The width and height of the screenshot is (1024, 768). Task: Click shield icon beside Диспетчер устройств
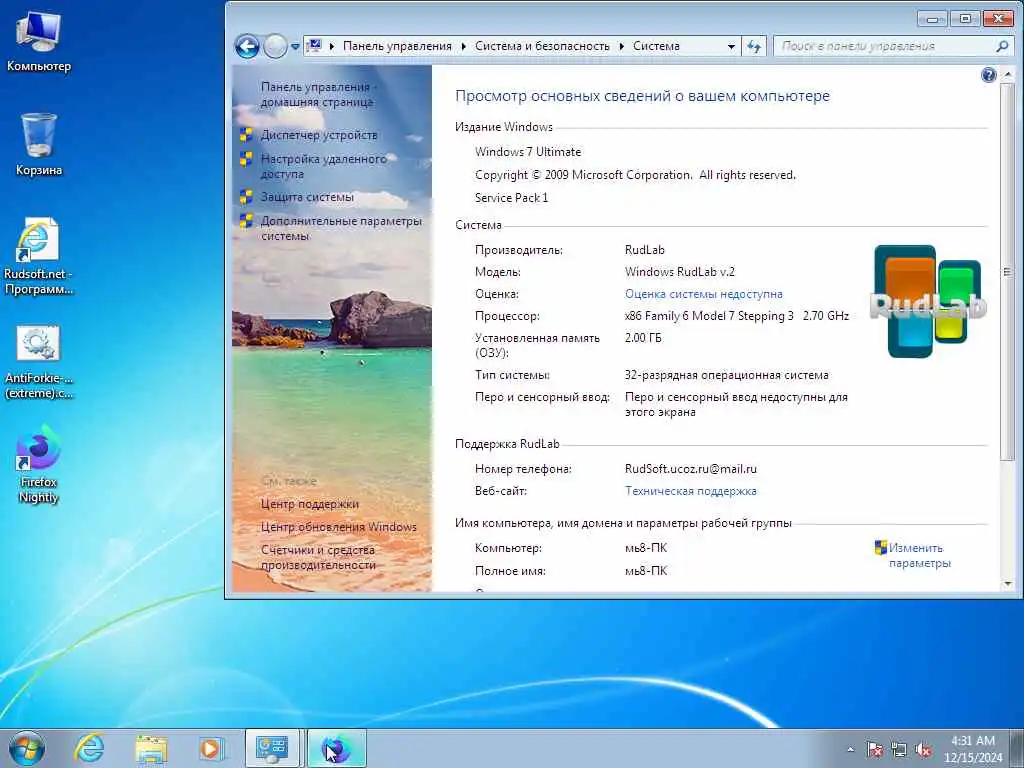[x=246, y=135]
